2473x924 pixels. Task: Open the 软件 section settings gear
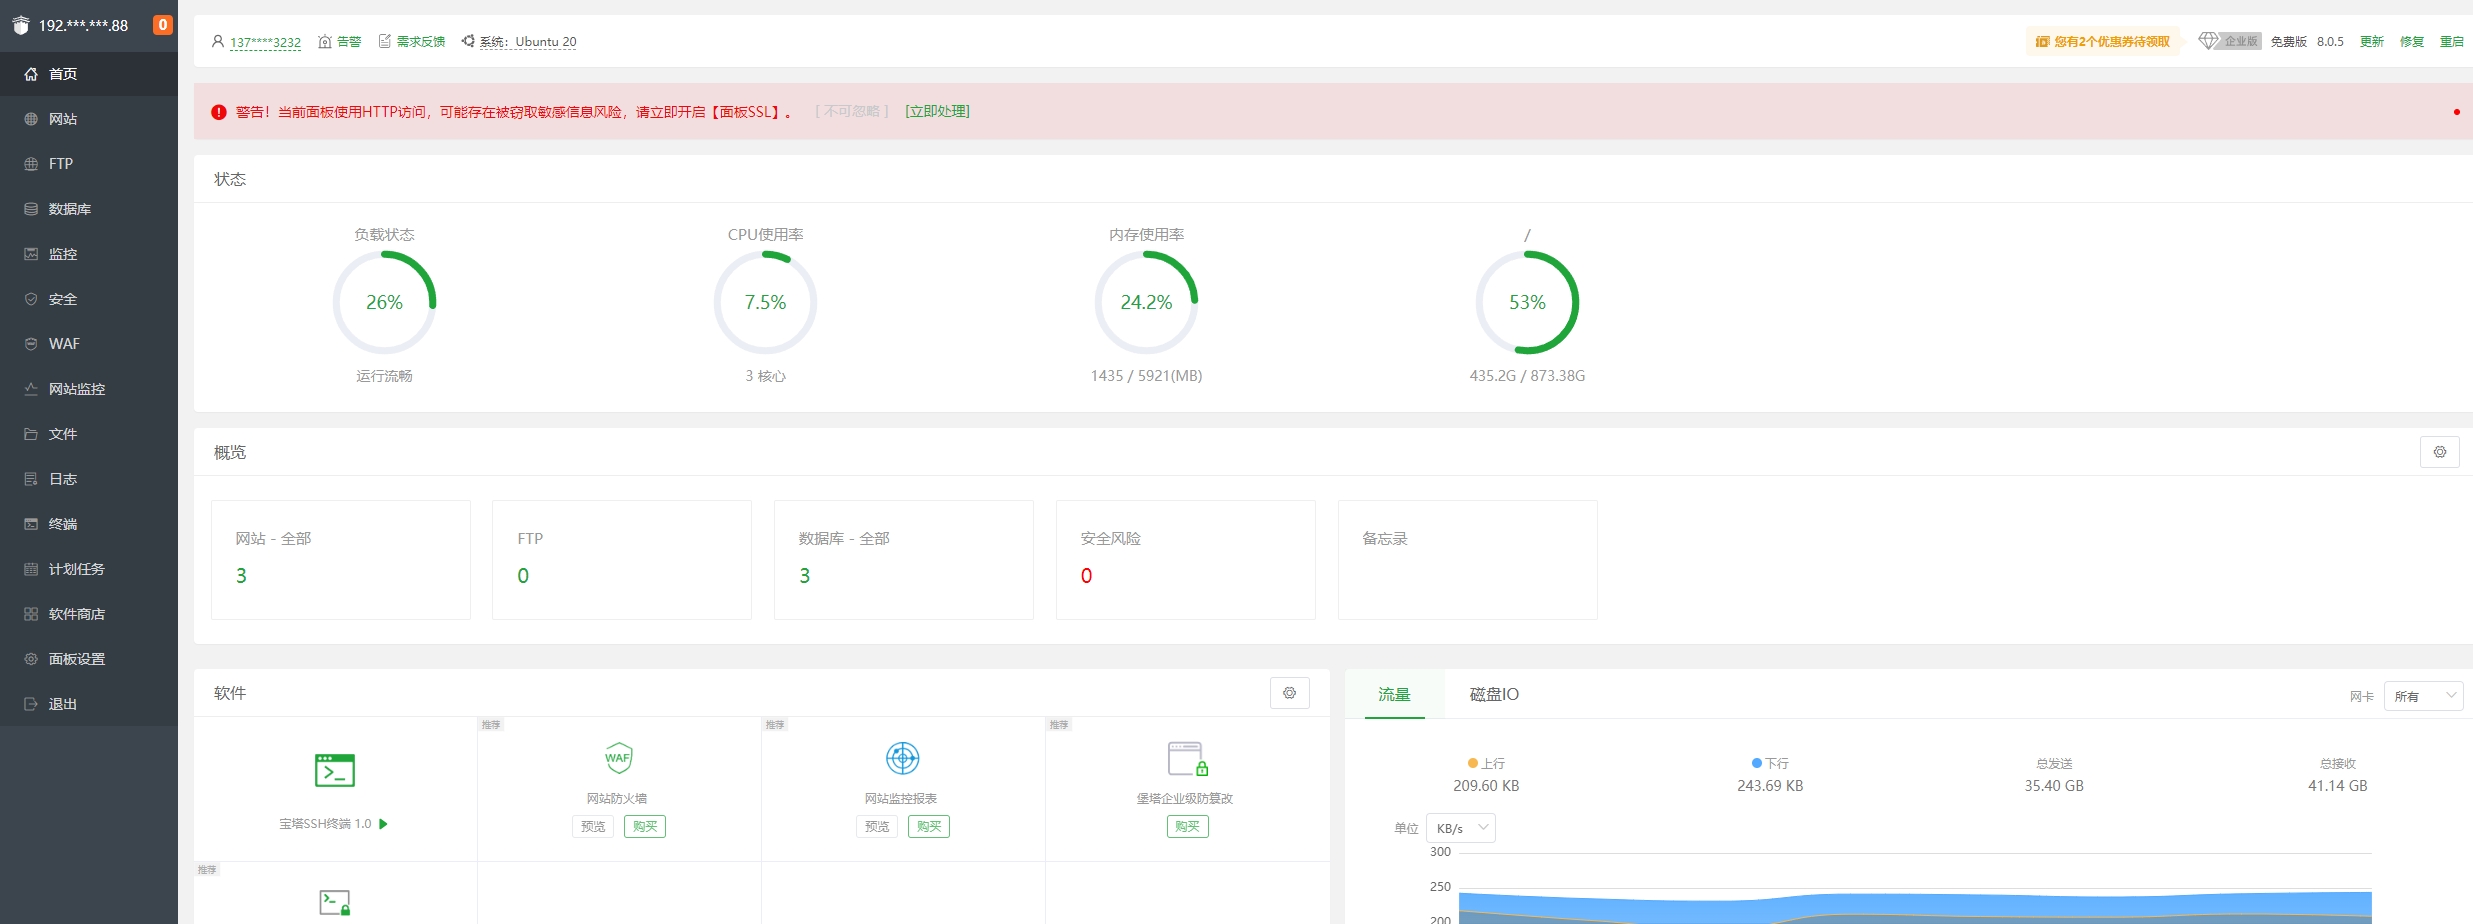(1290, 693)
